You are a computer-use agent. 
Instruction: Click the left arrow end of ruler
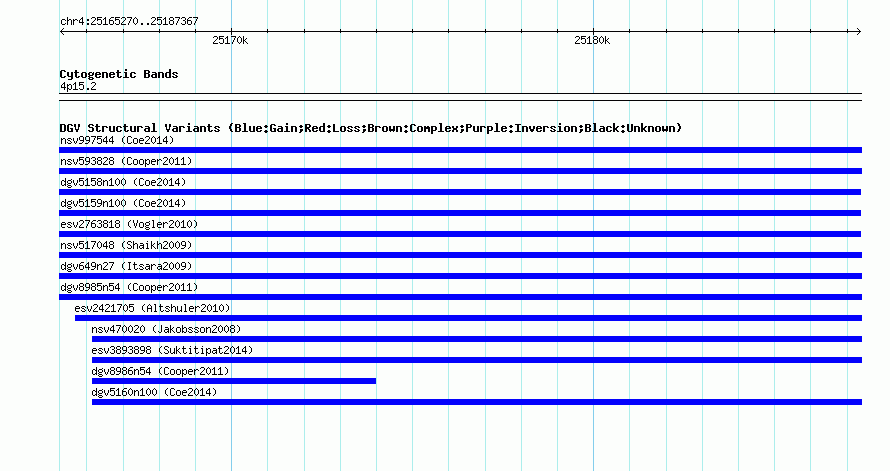click(62, 32)
